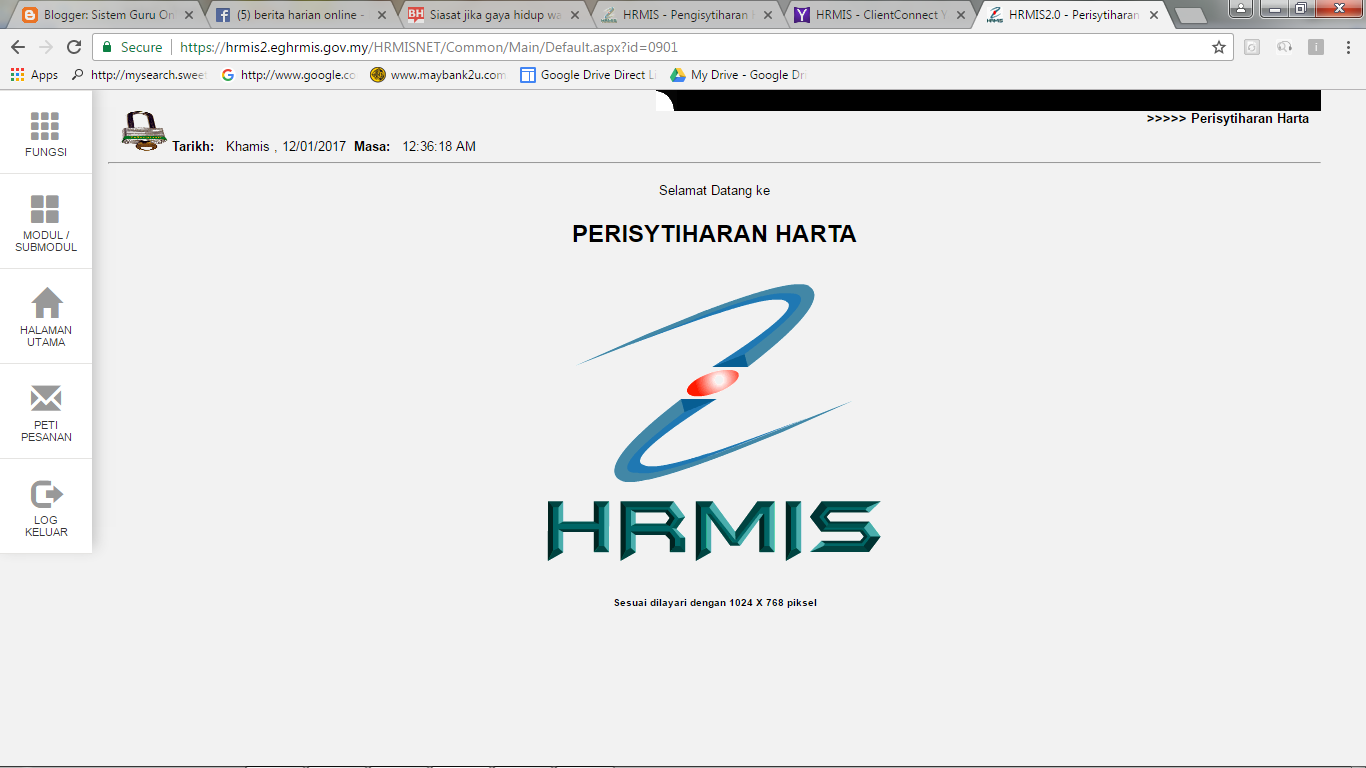This screenshot has height=768, width=1366.
Task: Click the browser back arrow
Action: point(18,47)
